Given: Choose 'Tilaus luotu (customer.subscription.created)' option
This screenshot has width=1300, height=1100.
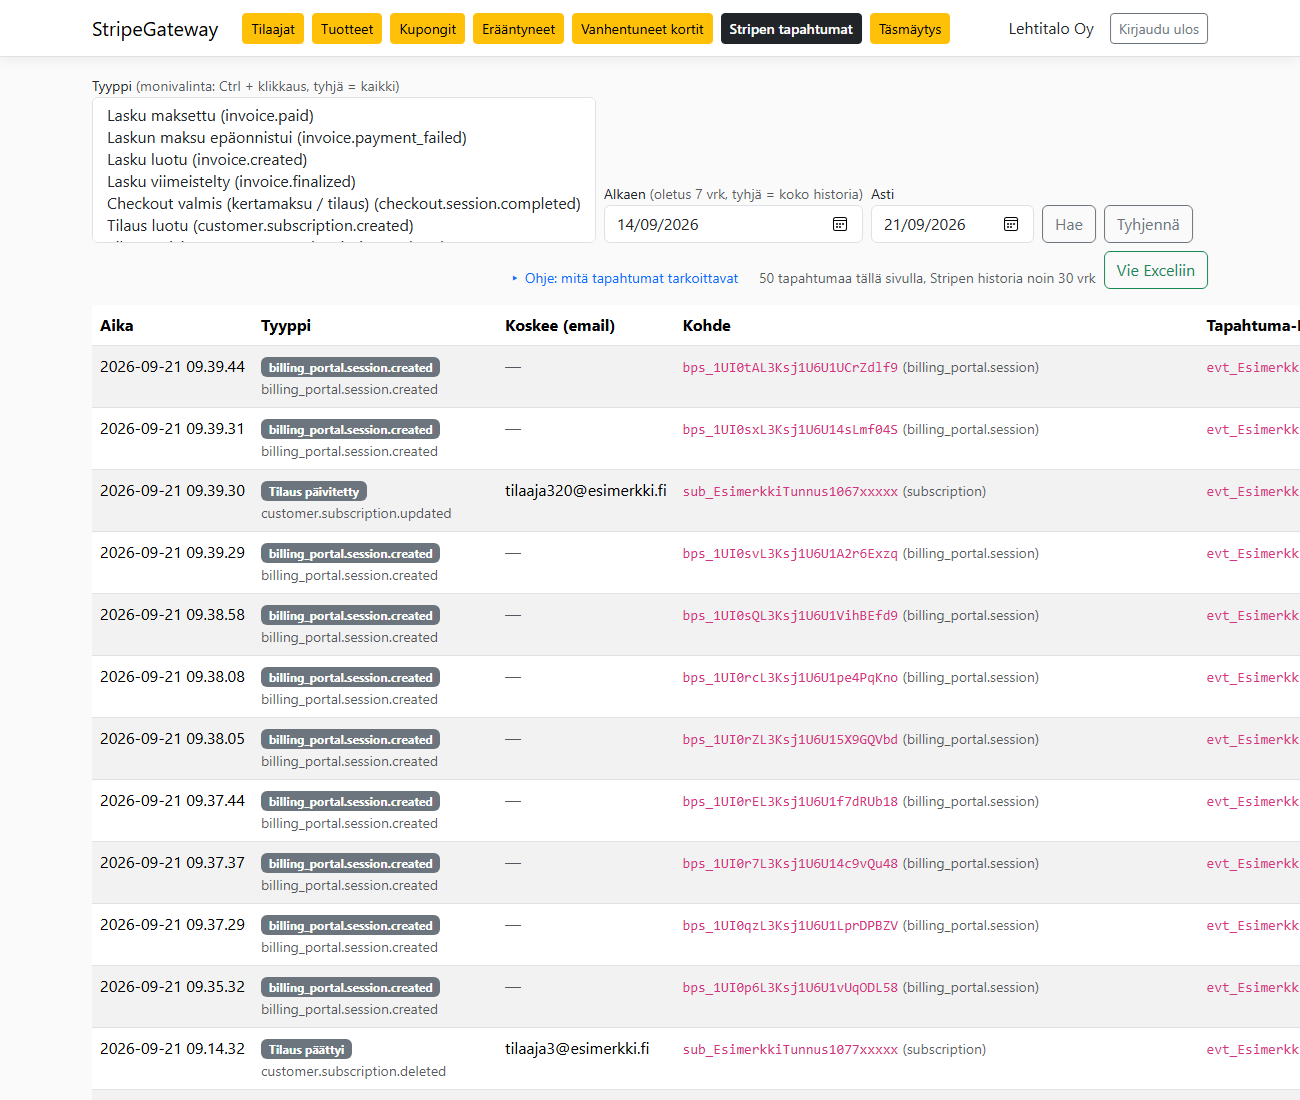Looking at the screenshot, I should point(343,225).
